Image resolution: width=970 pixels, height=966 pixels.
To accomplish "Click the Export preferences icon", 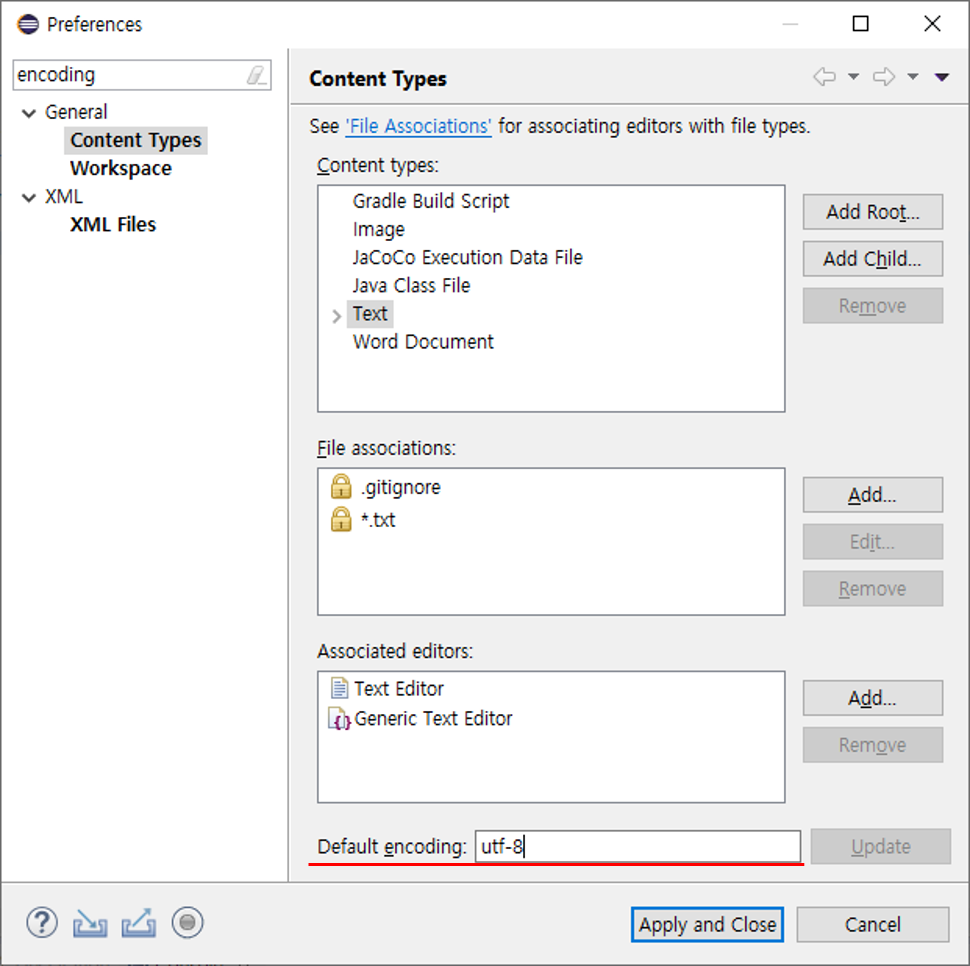I will tap(138, 923).
